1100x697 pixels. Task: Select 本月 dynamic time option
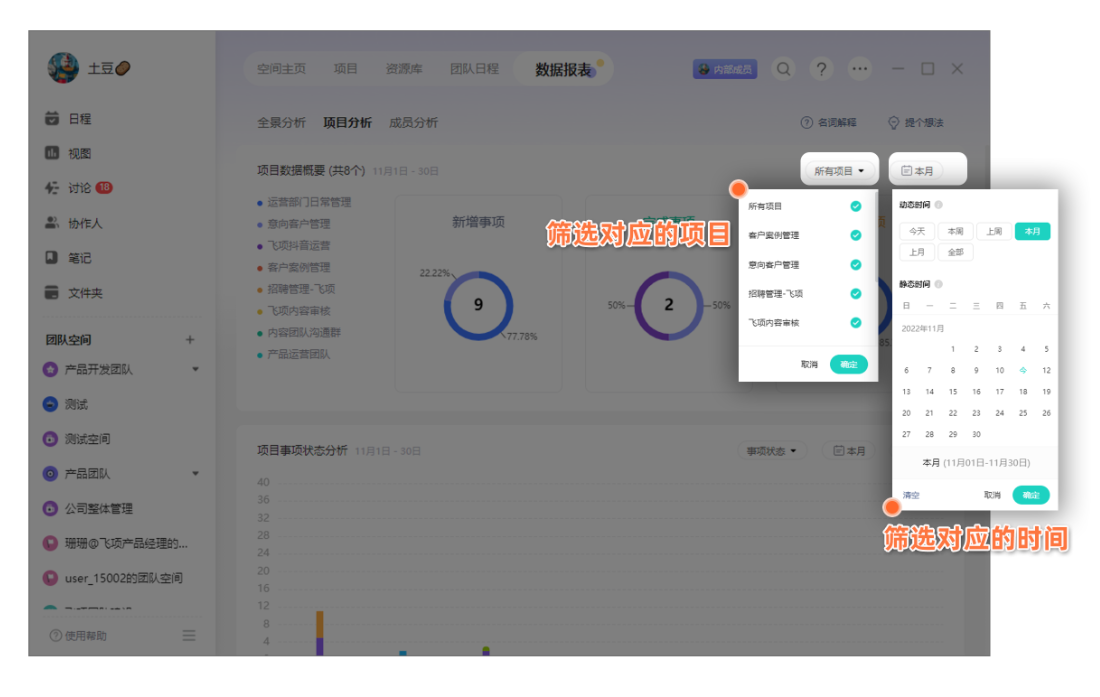pyautogui.click(x=1033, y=231)
